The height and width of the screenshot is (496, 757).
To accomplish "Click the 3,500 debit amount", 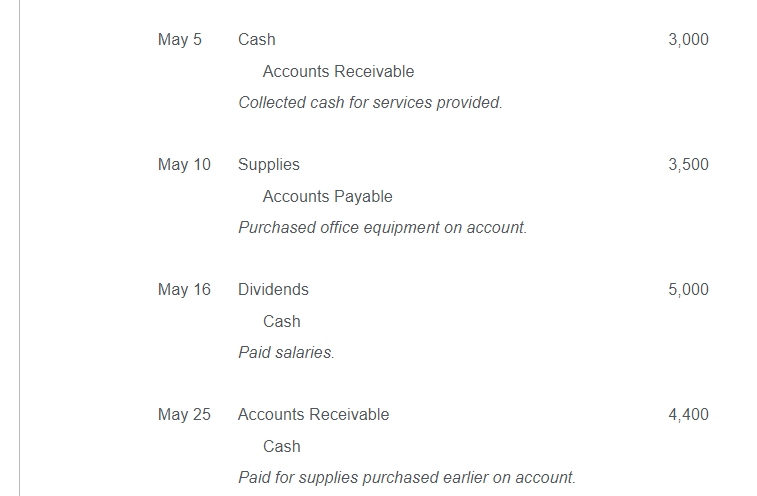I will 688,165.
